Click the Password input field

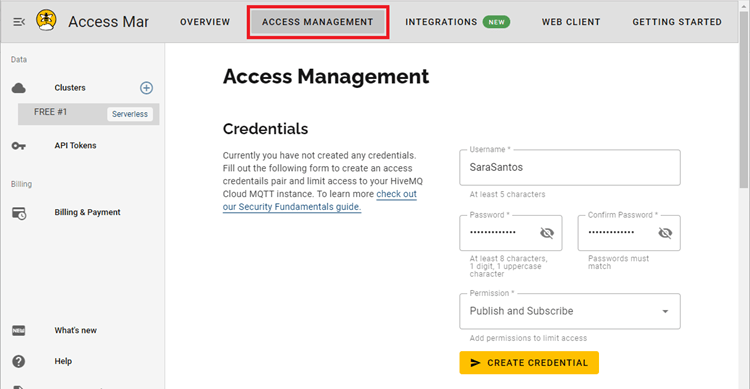point(511,233)
